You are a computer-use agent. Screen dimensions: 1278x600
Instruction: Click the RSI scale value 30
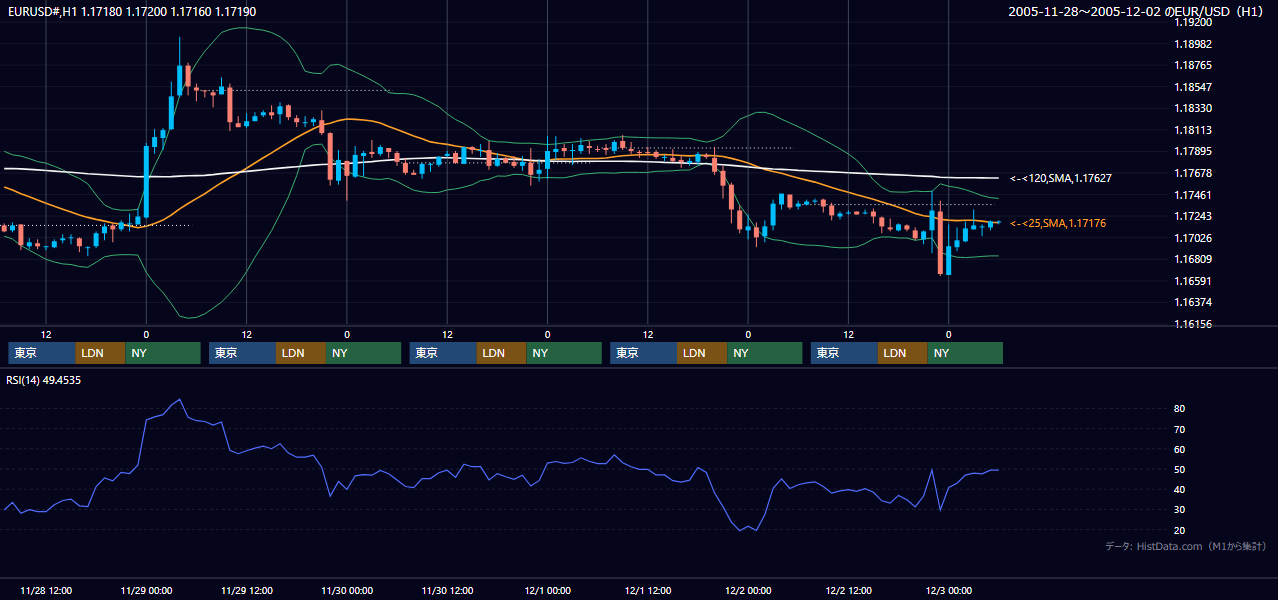tap(1180, 509)
